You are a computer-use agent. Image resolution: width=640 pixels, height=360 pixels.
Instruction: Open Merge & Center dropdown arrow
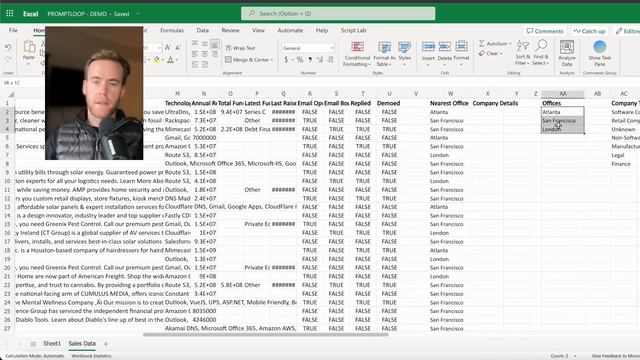(x=272, y=60)
